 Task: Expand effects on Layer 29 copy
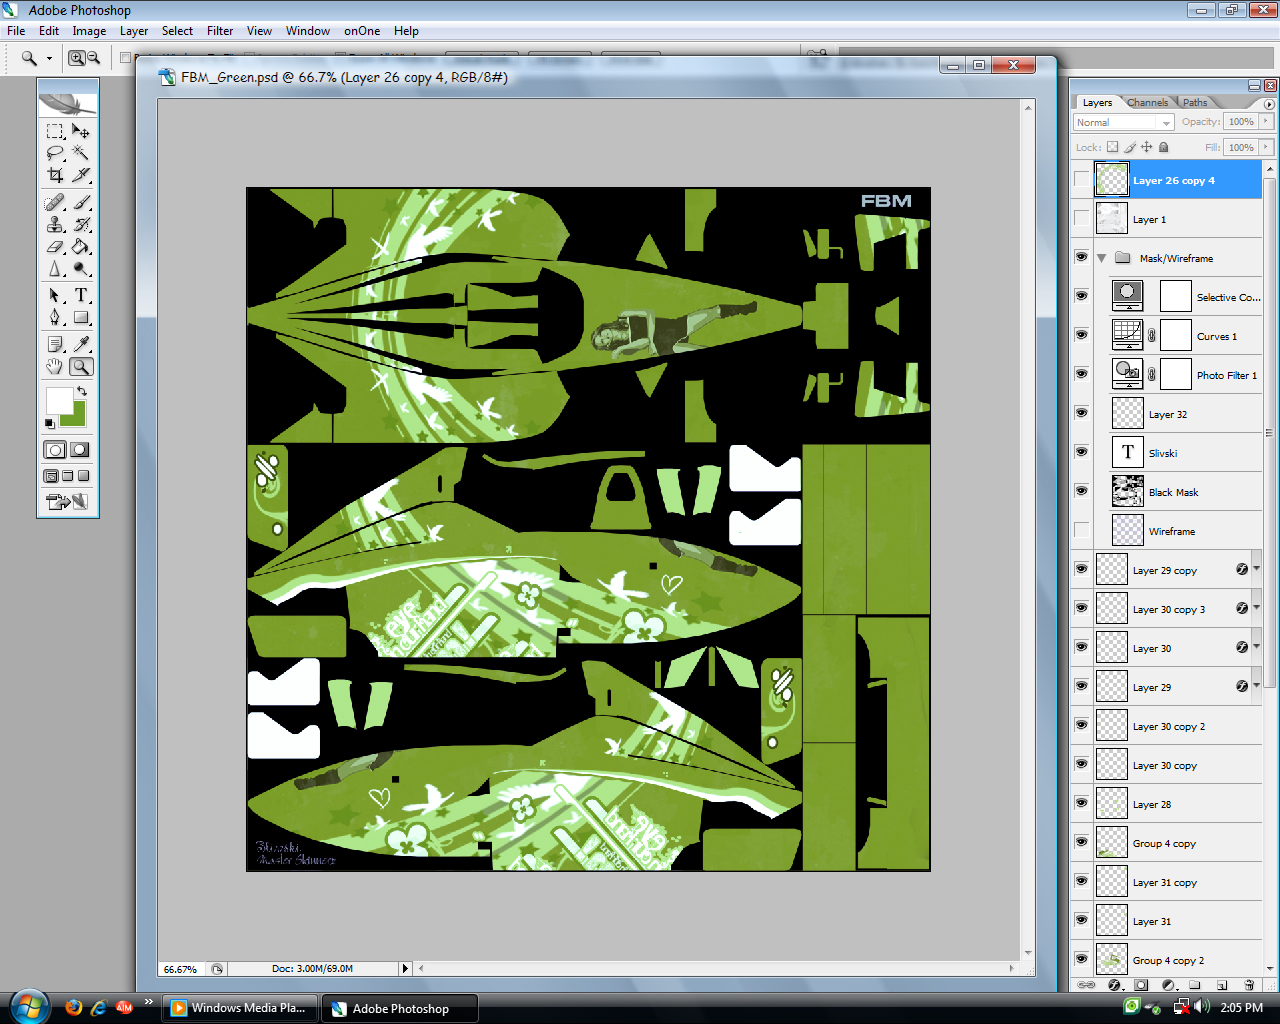click(x=1257, y=569)
